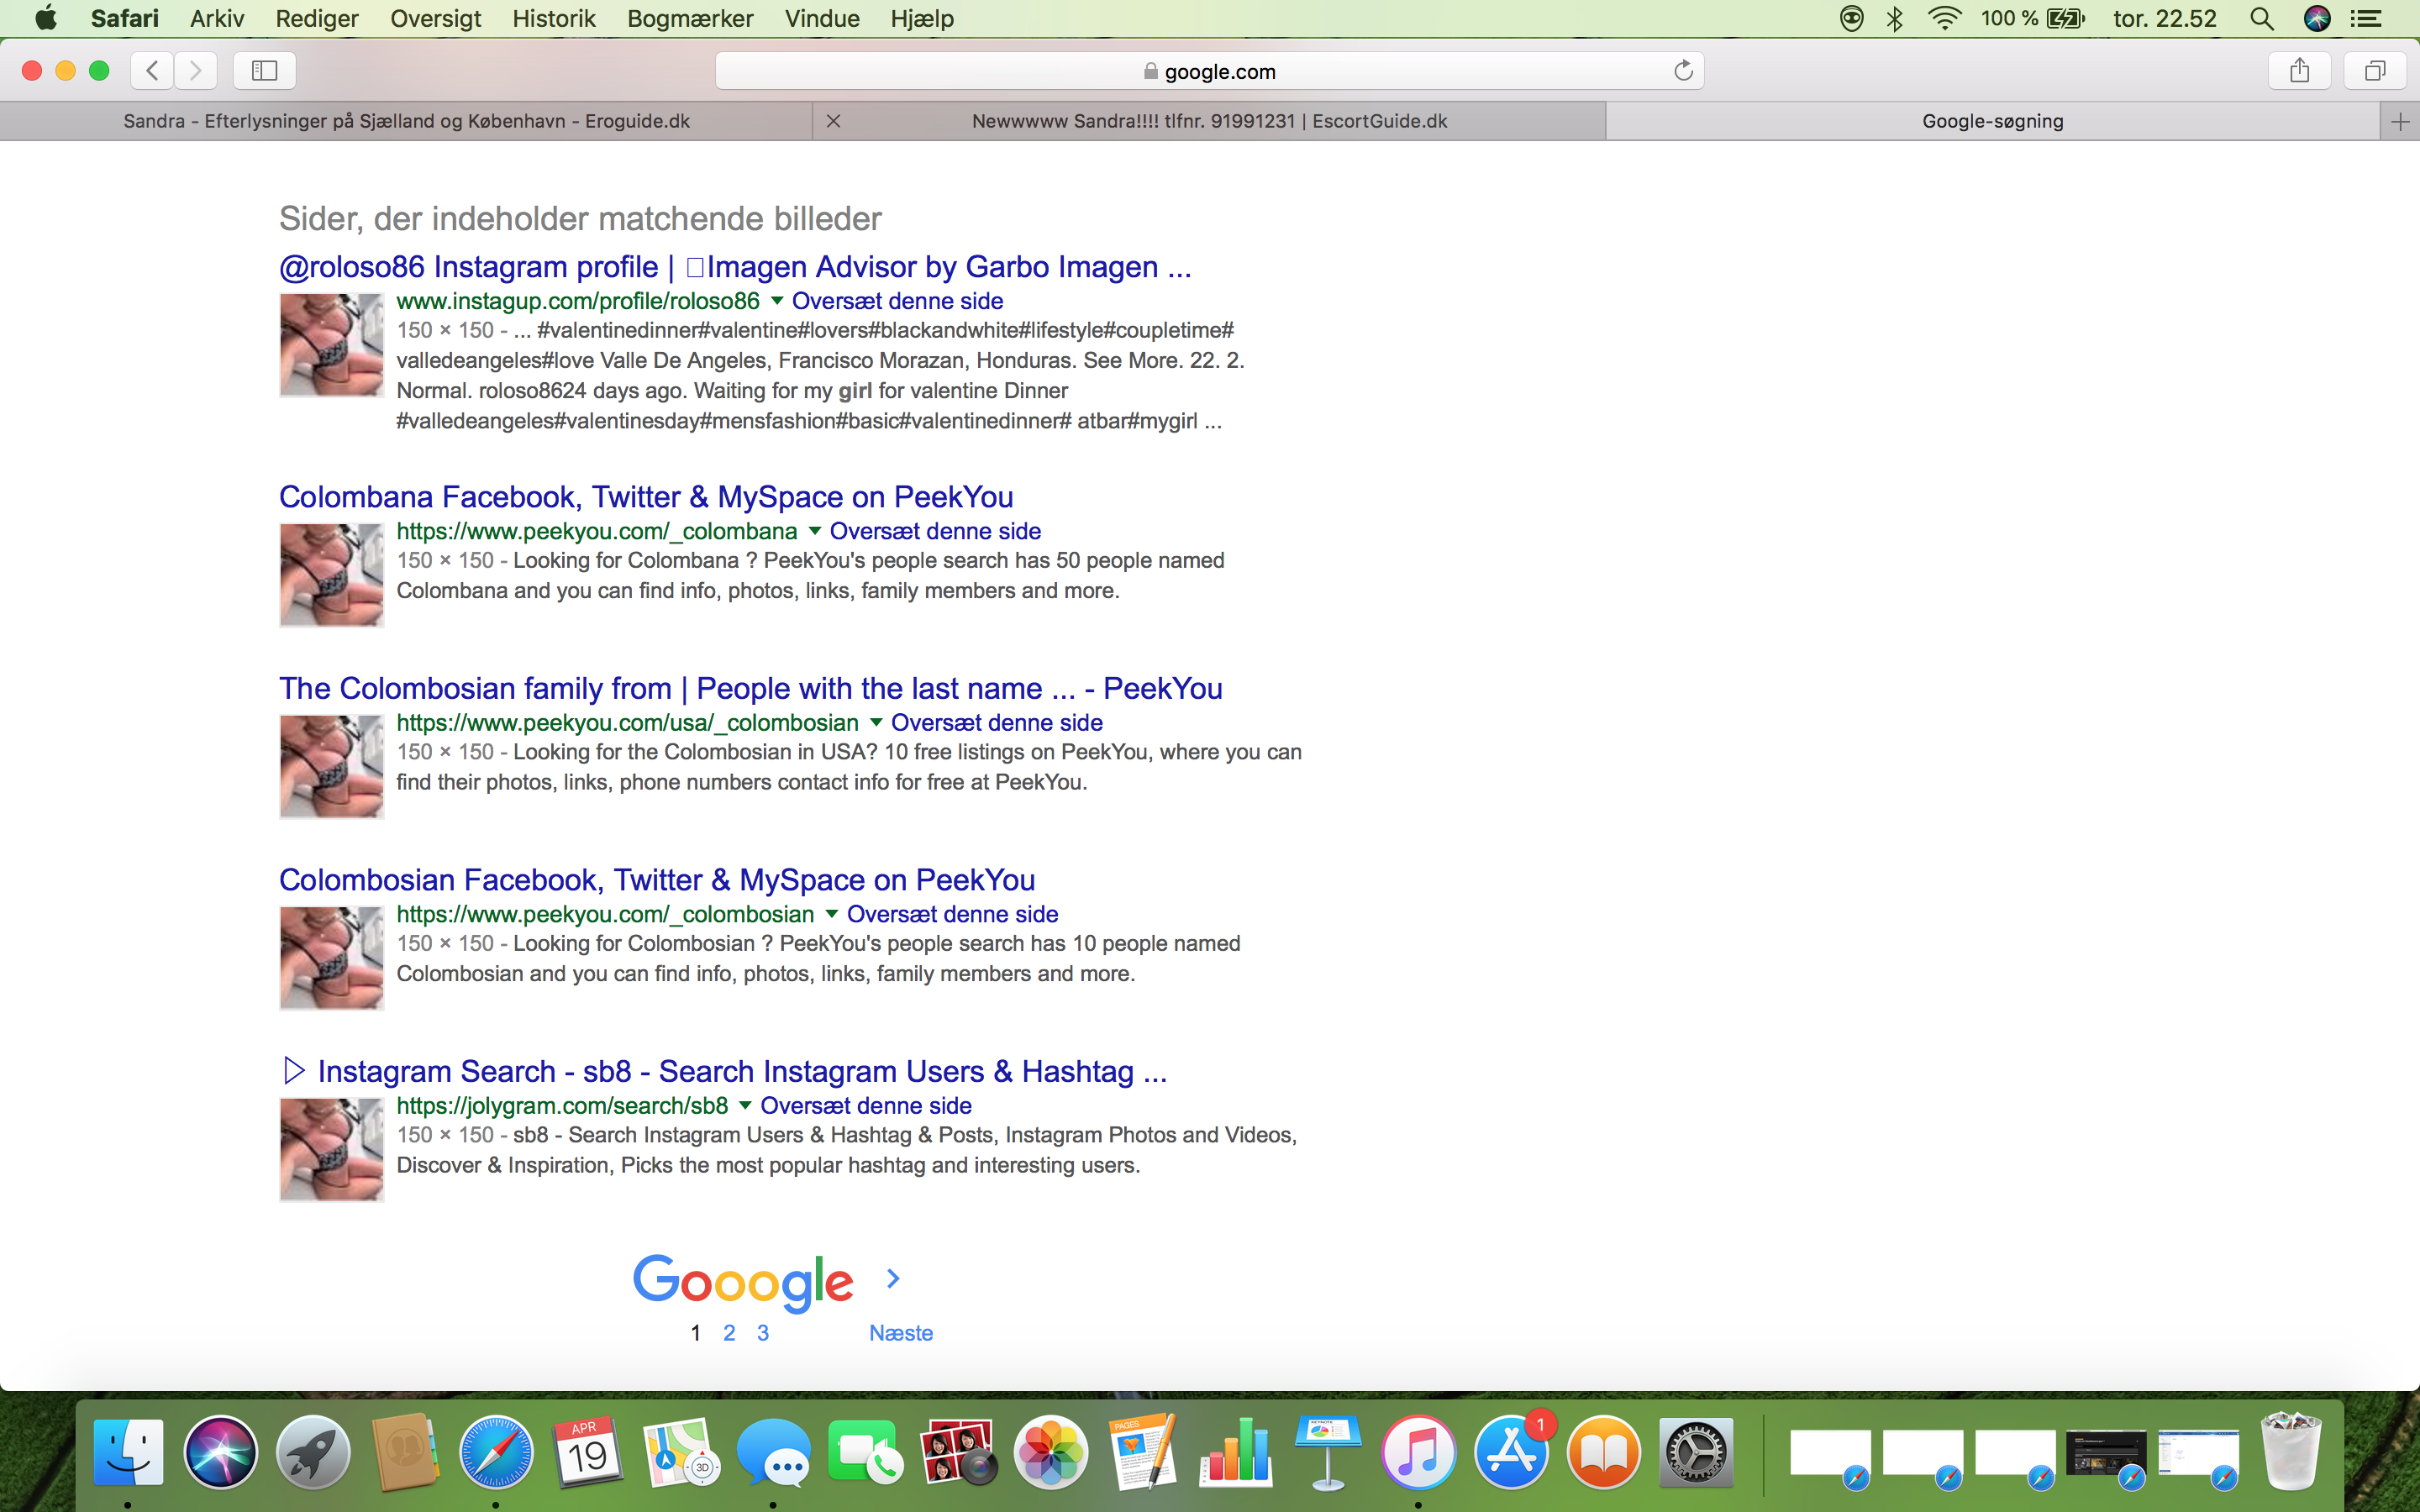Open Keynote in the Dock
Viewport: 2420px width, 1512px height.
click(1328, 1452)
